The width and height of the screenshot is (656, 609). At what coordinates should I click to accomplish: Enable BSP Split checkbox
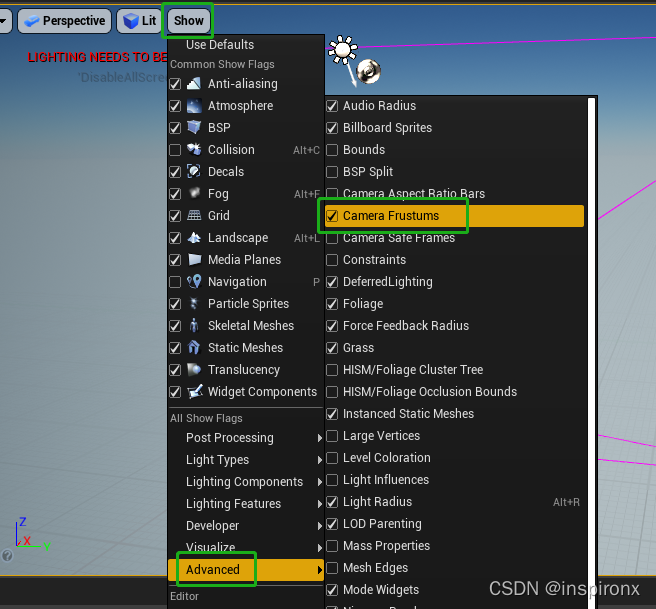click(x=332, y=171)
